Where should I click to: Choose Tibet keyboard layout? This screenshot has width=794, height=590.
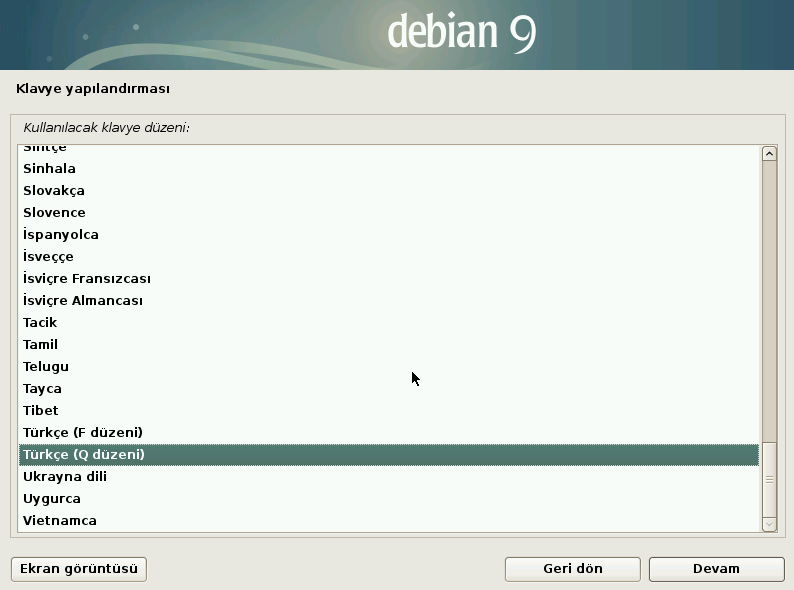pos(389,411)
